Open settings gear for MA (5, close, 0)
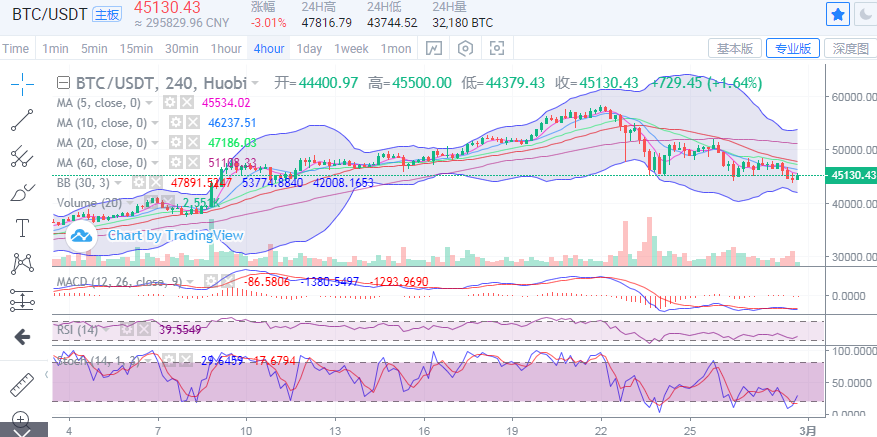 (x=169, y=102)
